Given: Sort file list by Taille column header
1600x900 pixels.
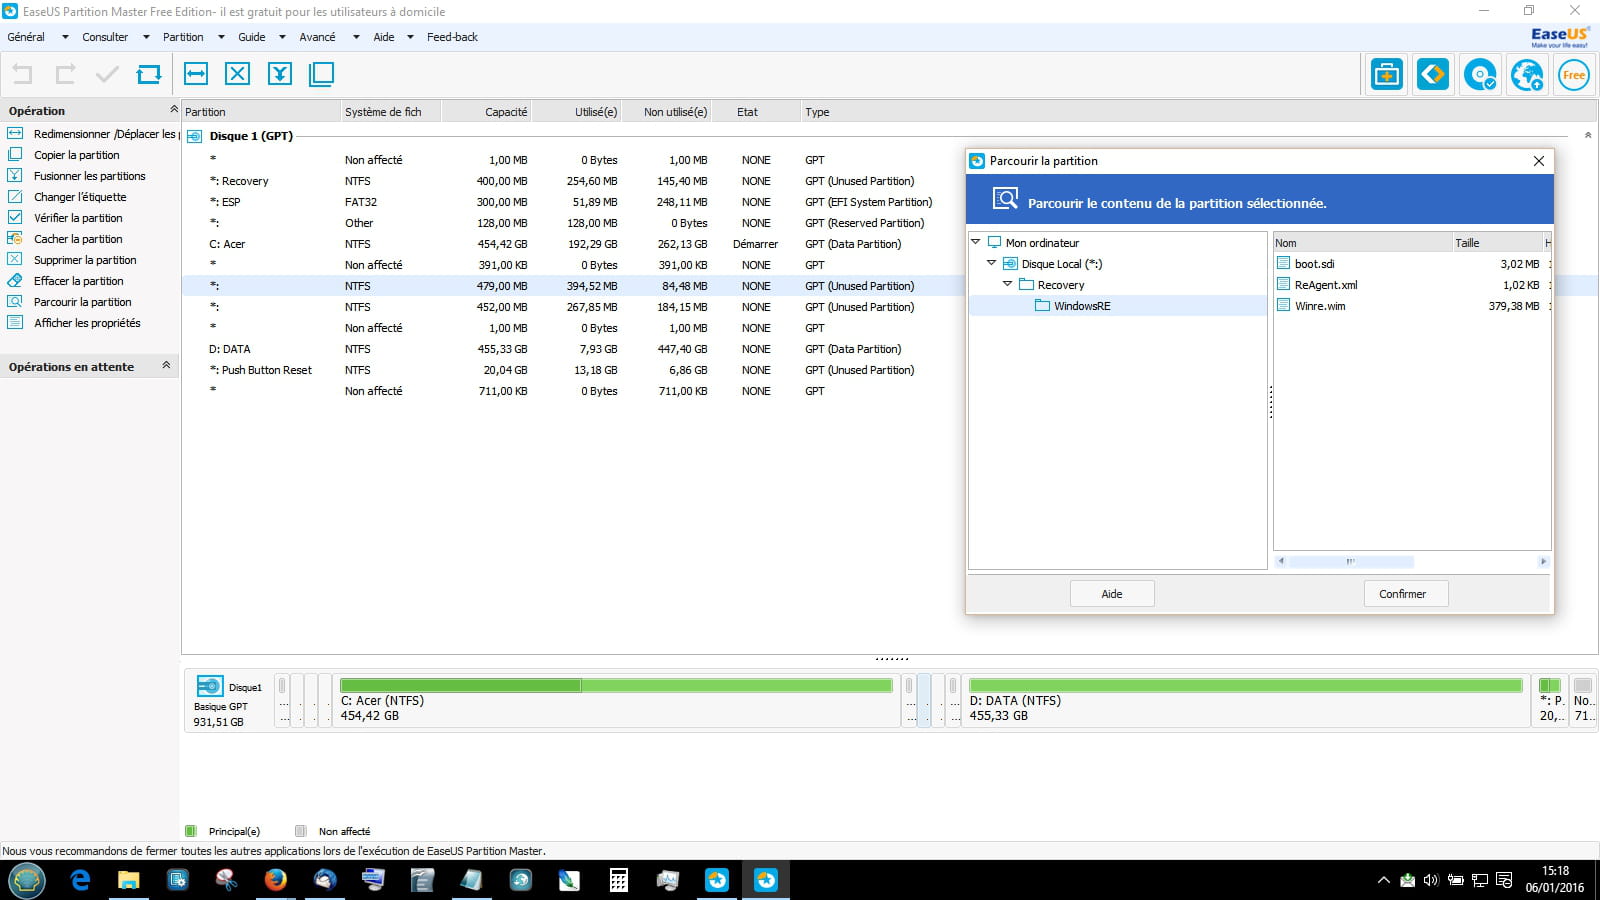Looking at the screenshot, I should (x=1496, y=243).
